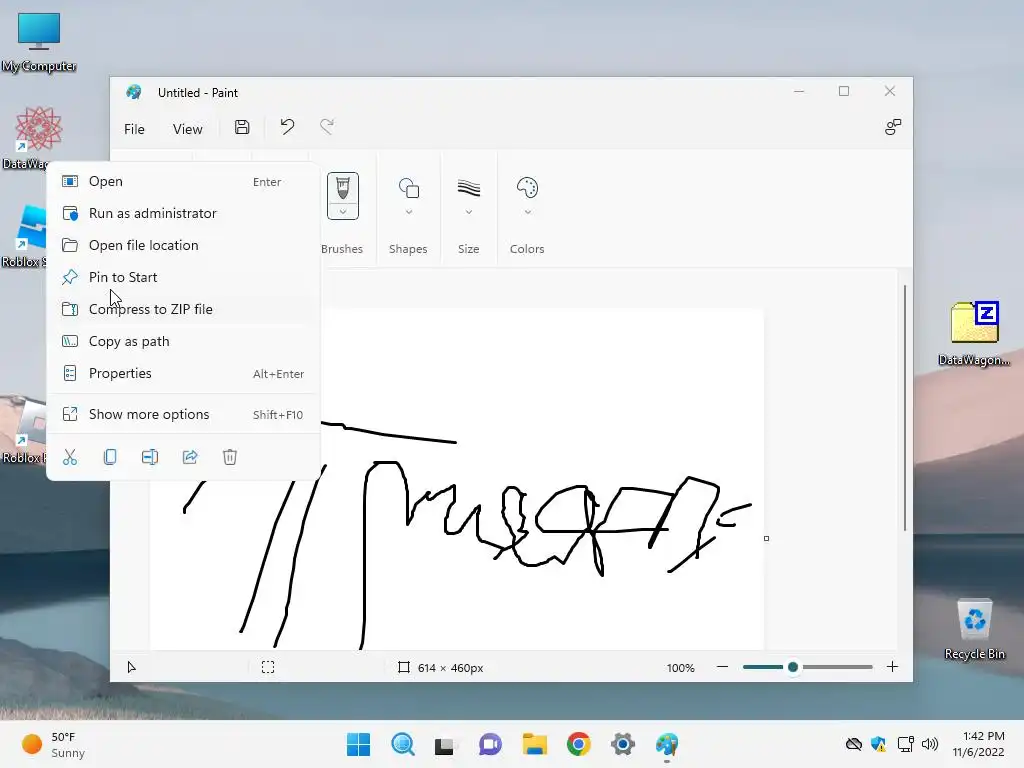This screenshot has width=1024, height=768.
Task: Open taskbar Search
Action: [402, 744]
